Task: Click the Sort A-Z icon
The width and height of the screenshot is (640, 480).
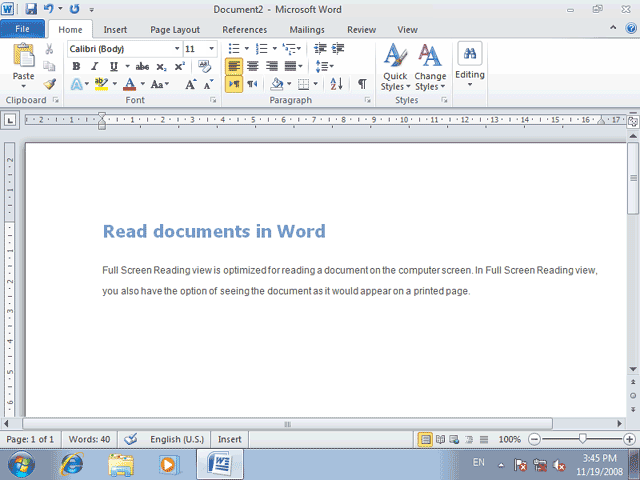Action: 337,84
